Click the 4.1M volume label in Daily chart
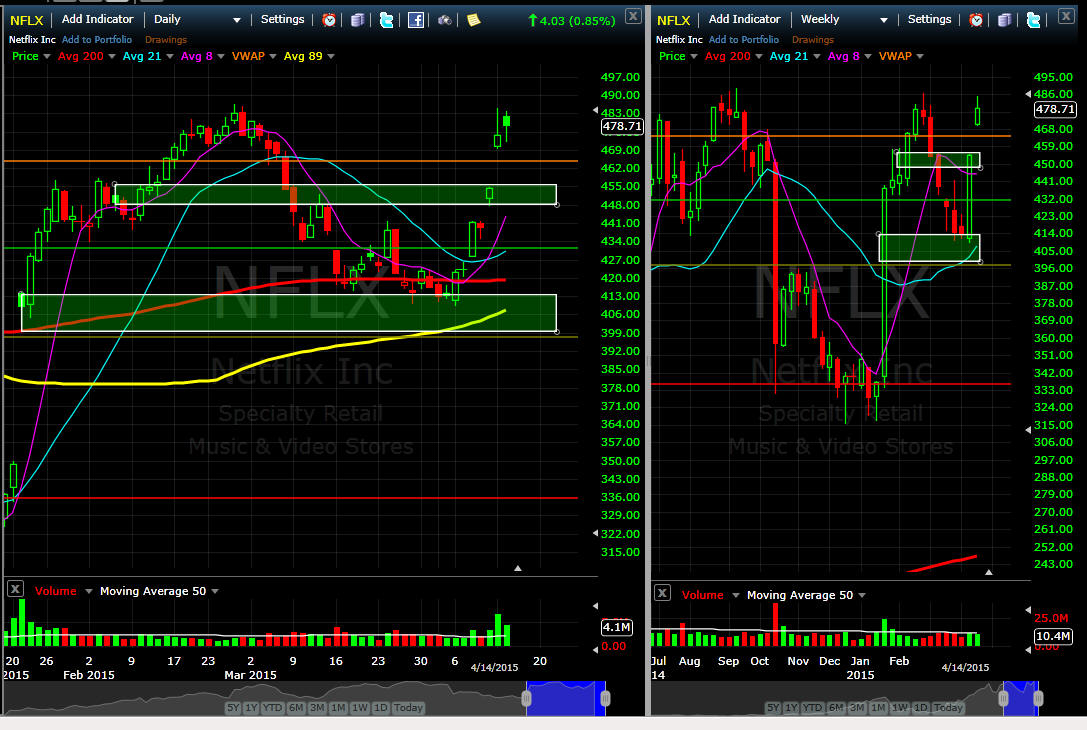The height and width of the screenshot is (730, 1087). [x=616, y=627]
